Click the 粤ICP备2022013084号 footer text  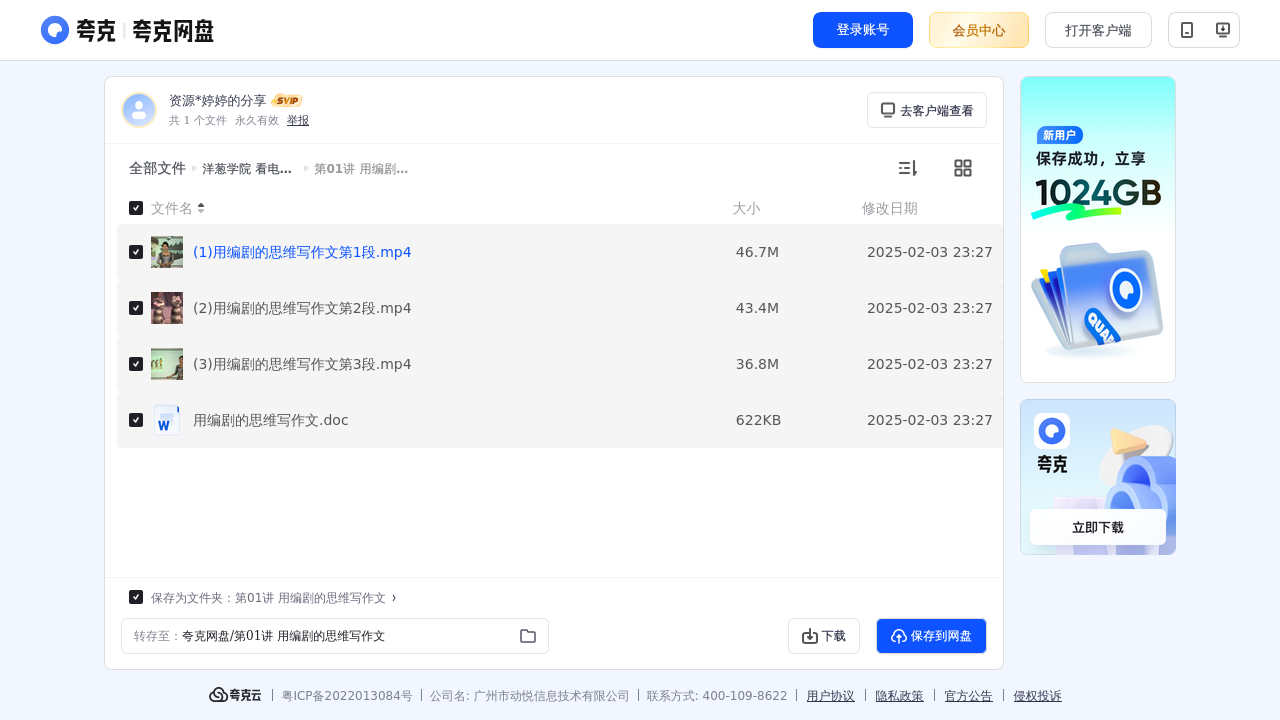coord(347,696)
